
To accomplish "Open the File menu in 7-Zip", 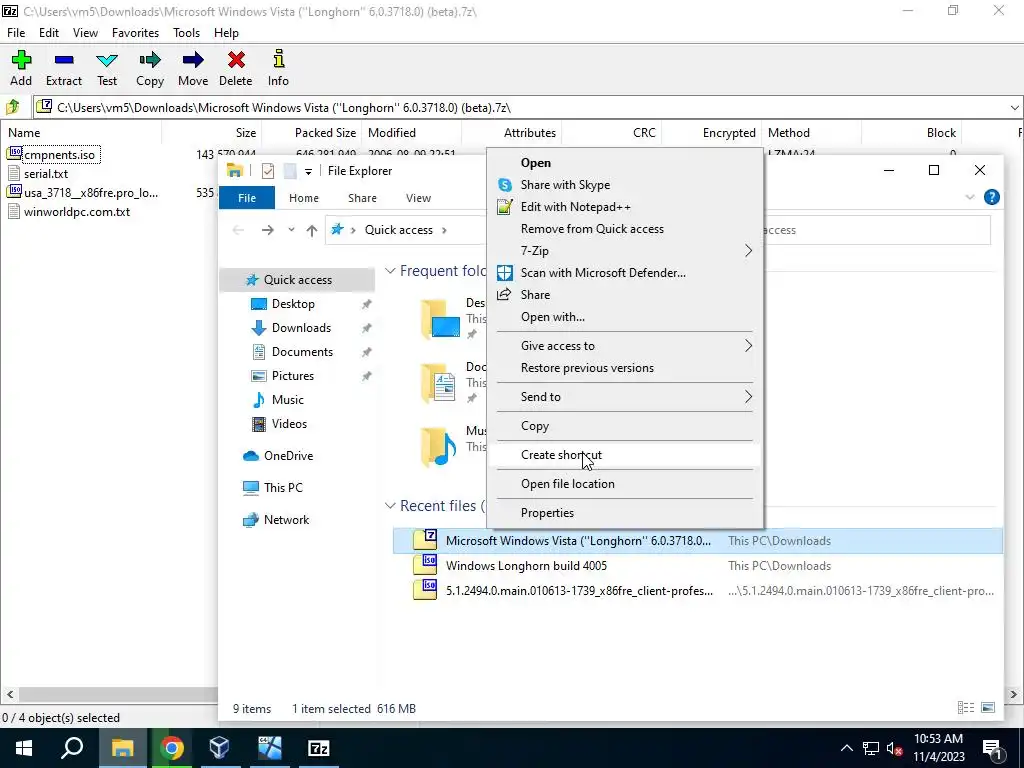I will [x=16, y=33].
